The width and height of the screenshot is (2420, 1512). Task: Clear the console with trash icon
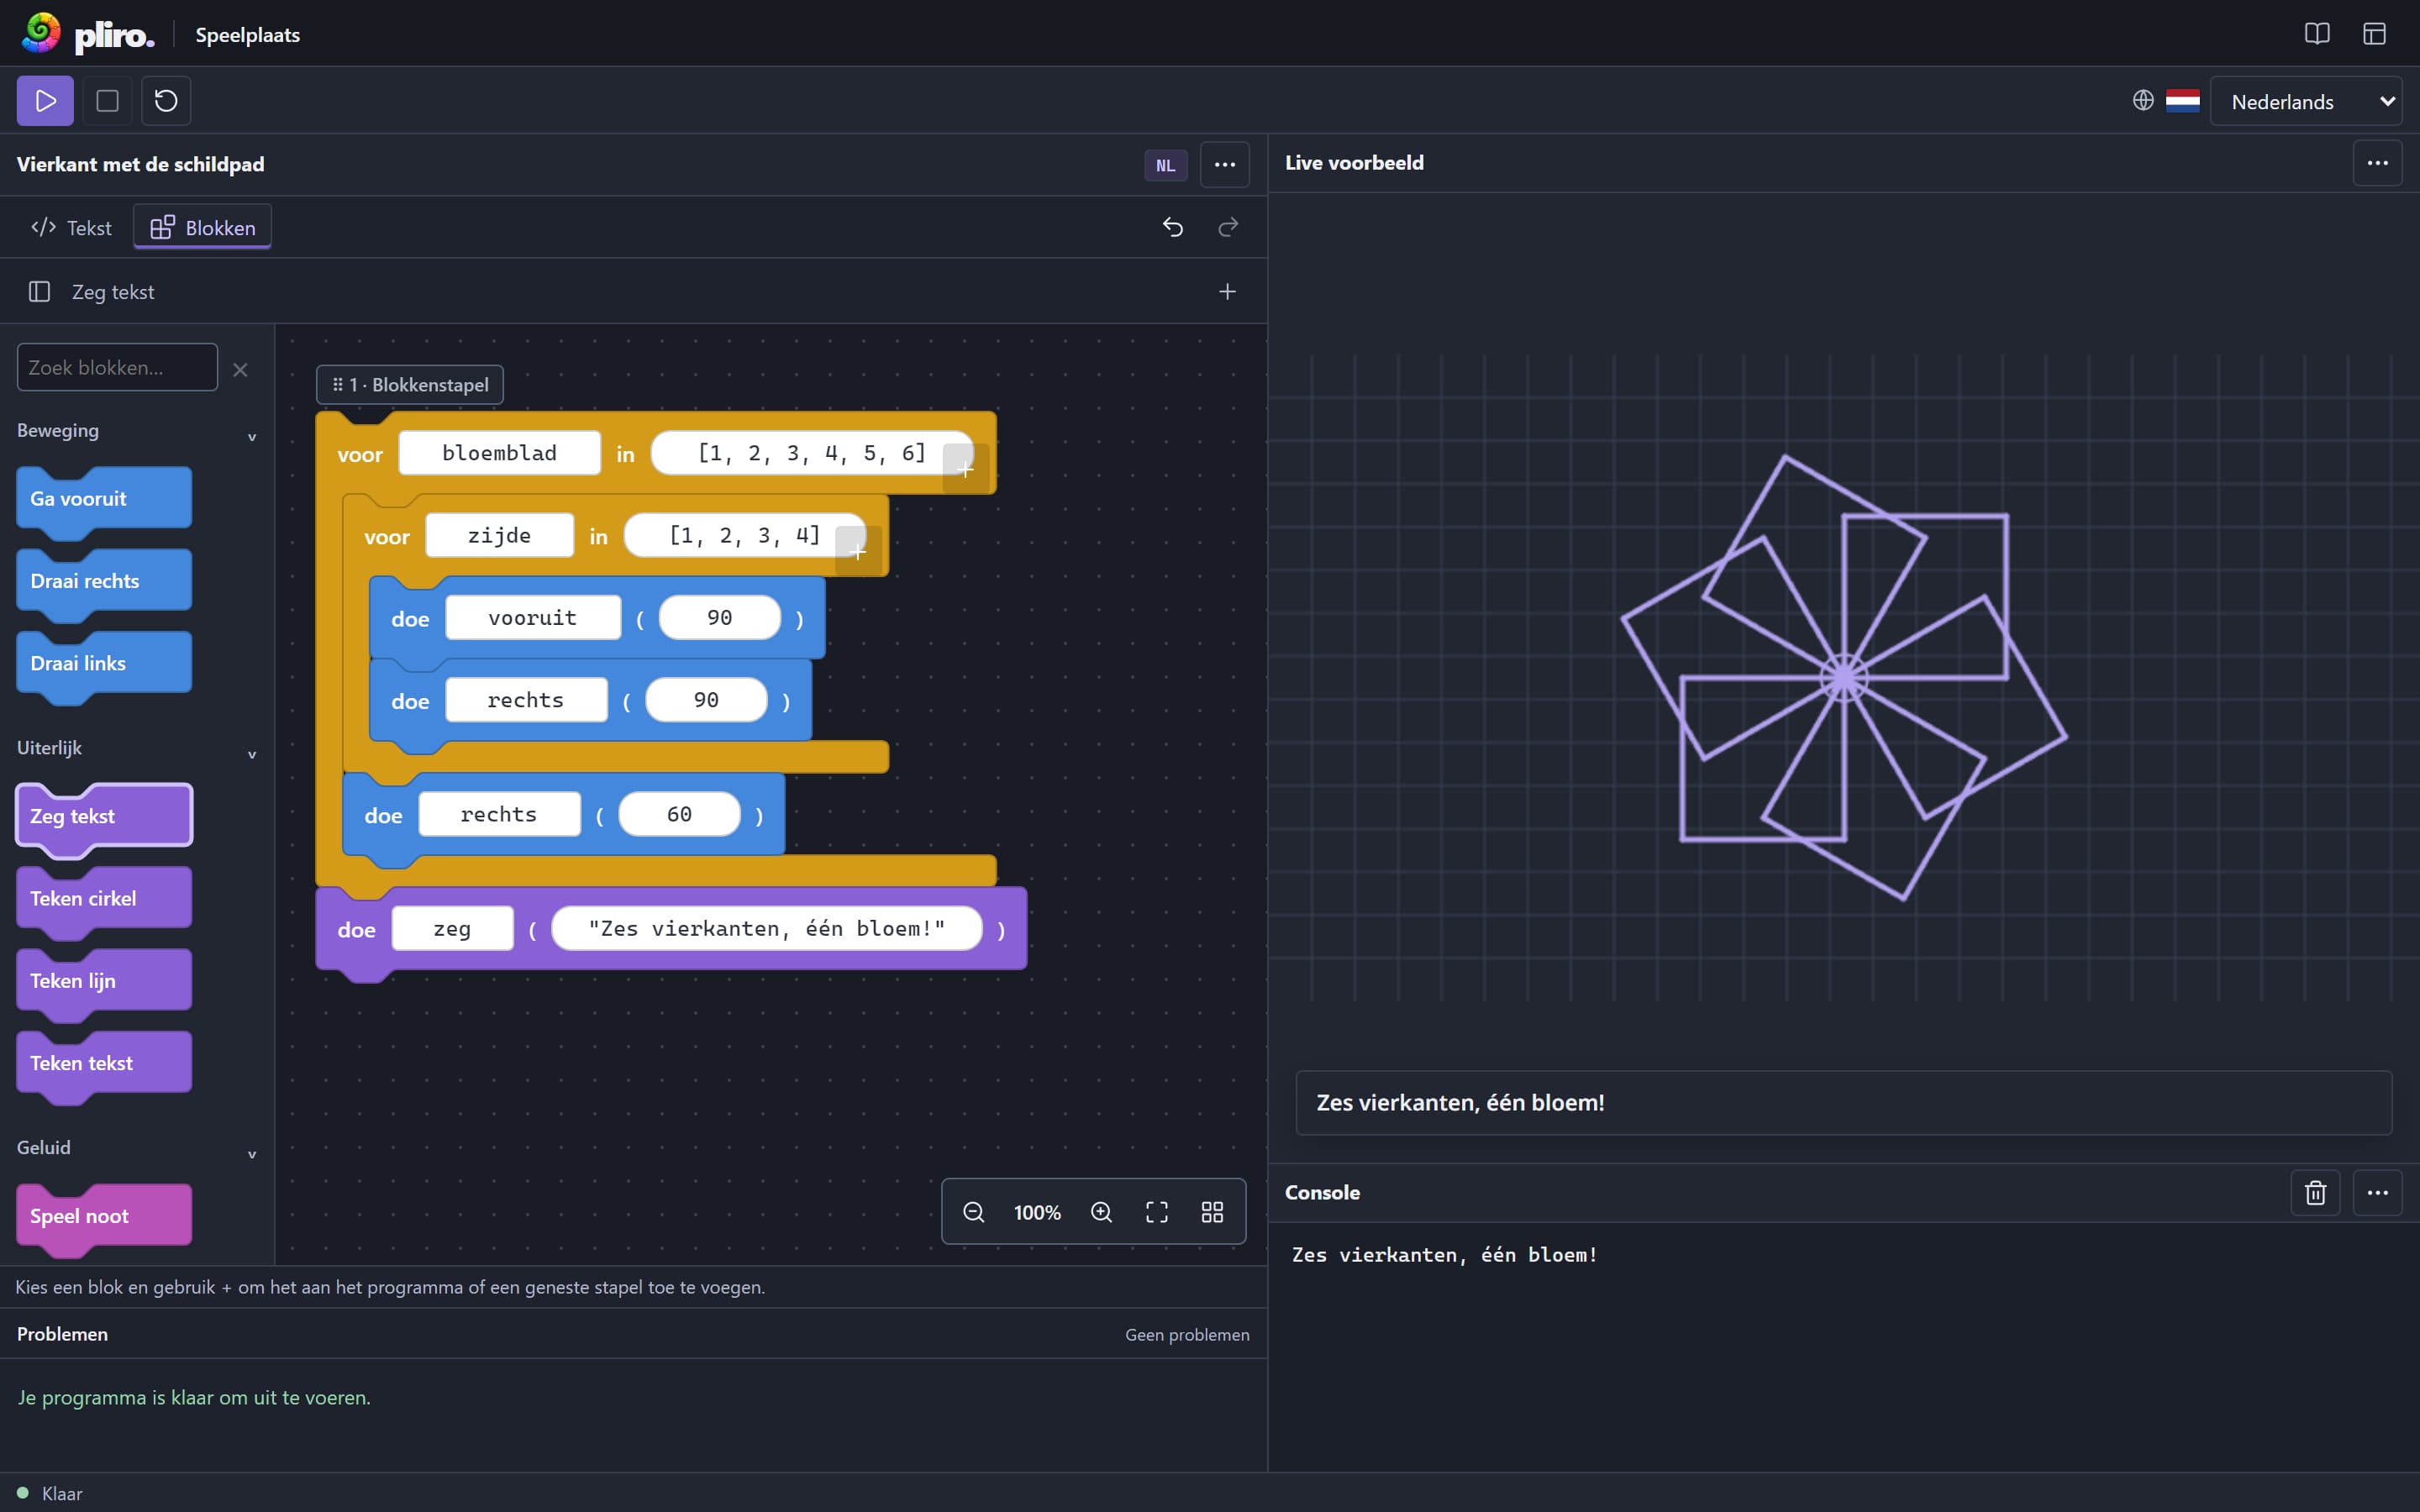[x=2316, y=1193]
